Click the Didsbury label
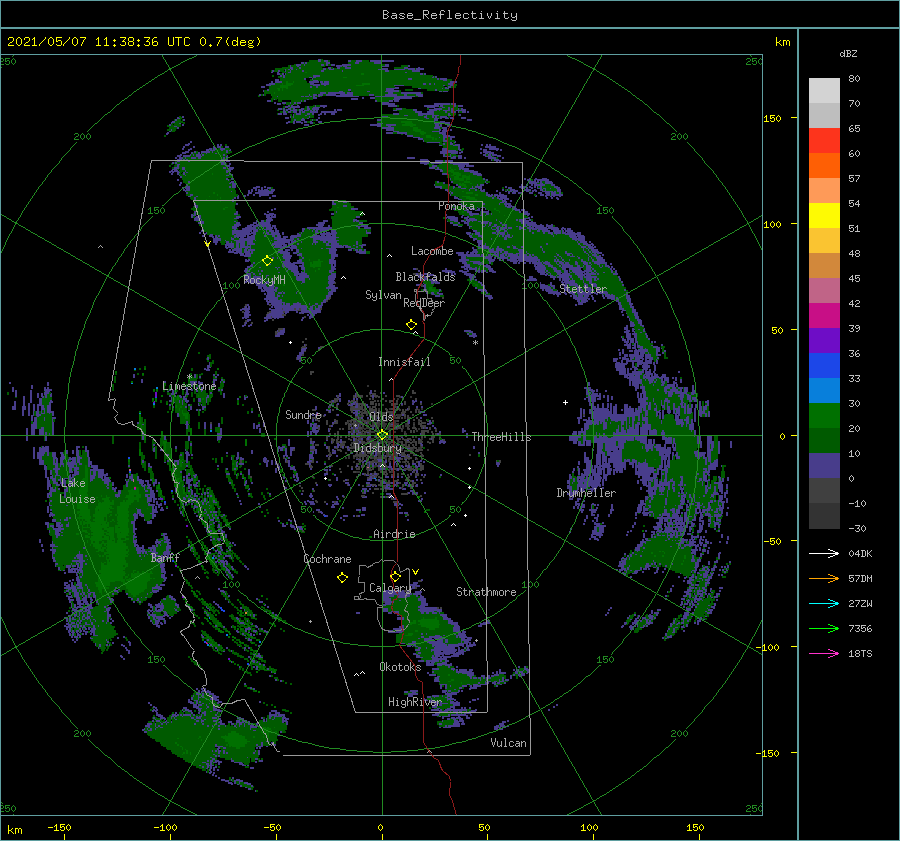 pyautogui.click(x=378, y=448)
